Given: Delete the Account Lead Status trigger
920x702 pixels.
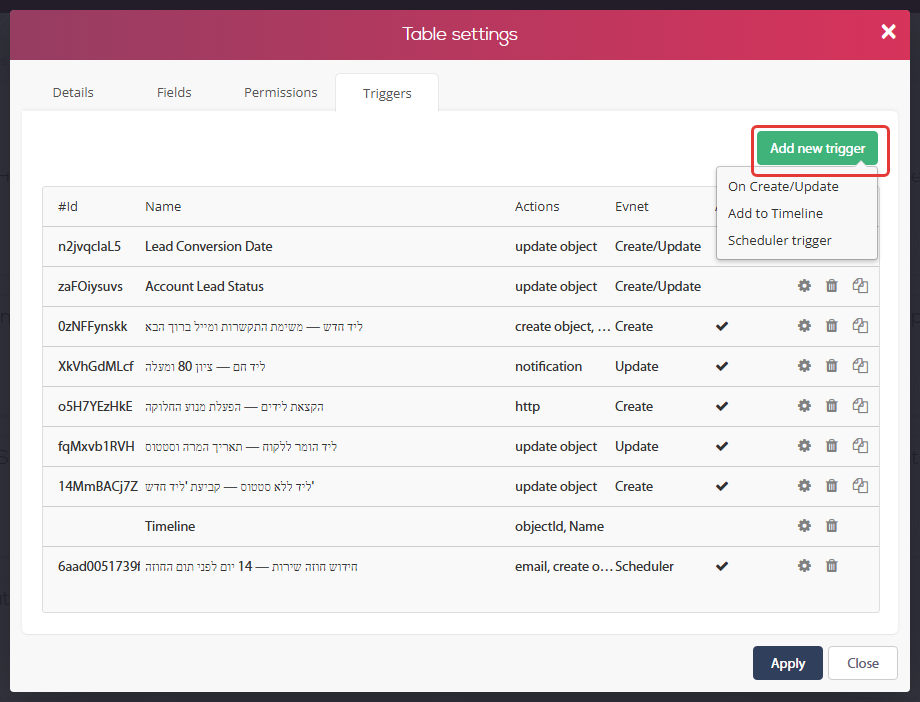Looking at the screenshot, I should point(831,286).
